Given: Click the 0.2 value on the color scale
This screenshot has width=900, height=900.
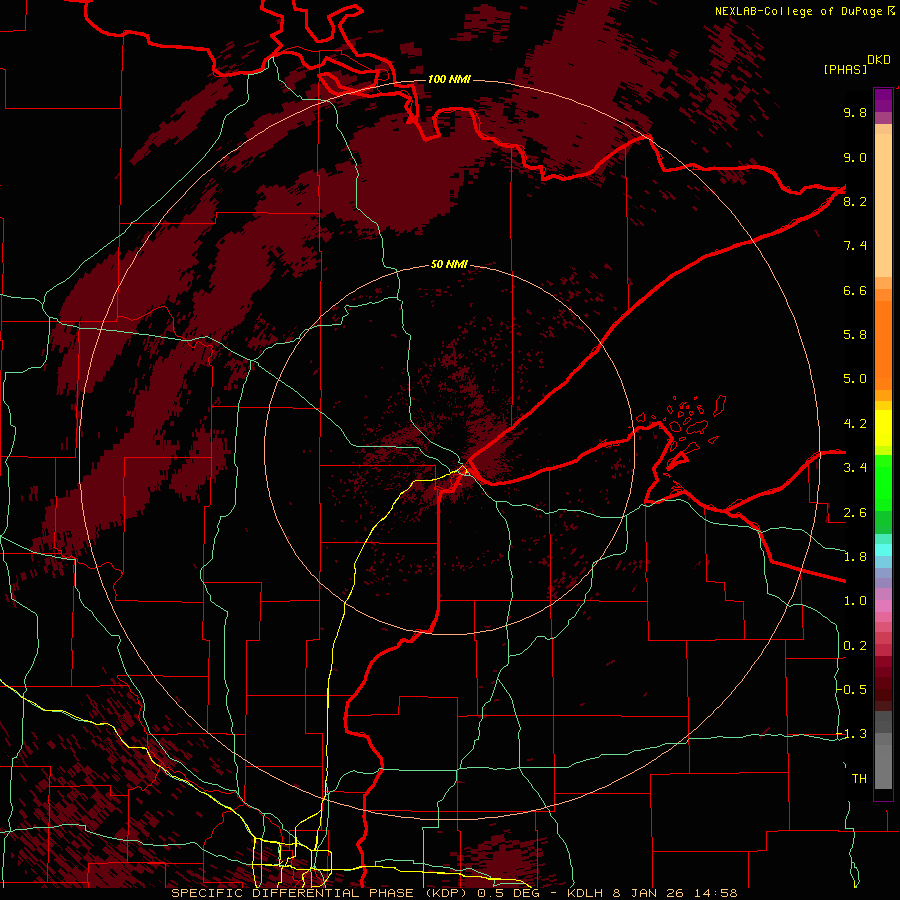Looking at the screenshot, I should [855, 646].
